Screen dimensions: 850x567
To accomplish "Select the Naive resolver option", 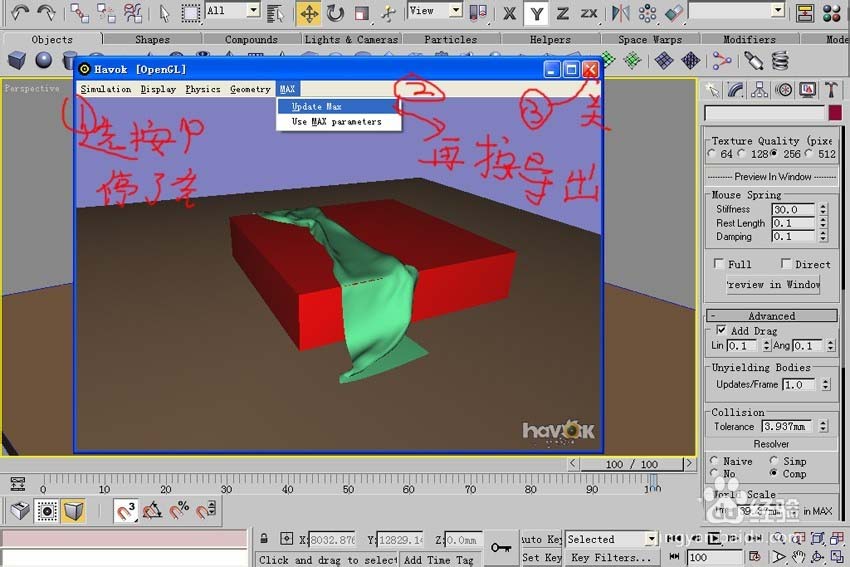I will pyautogui.click(x=714, y=461).
